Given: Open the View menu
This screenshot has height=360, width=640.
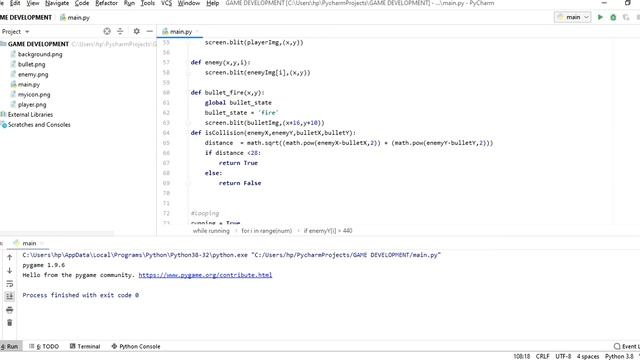Looking at the screenshot, I should pyautogui.click(x=33, y=3).
